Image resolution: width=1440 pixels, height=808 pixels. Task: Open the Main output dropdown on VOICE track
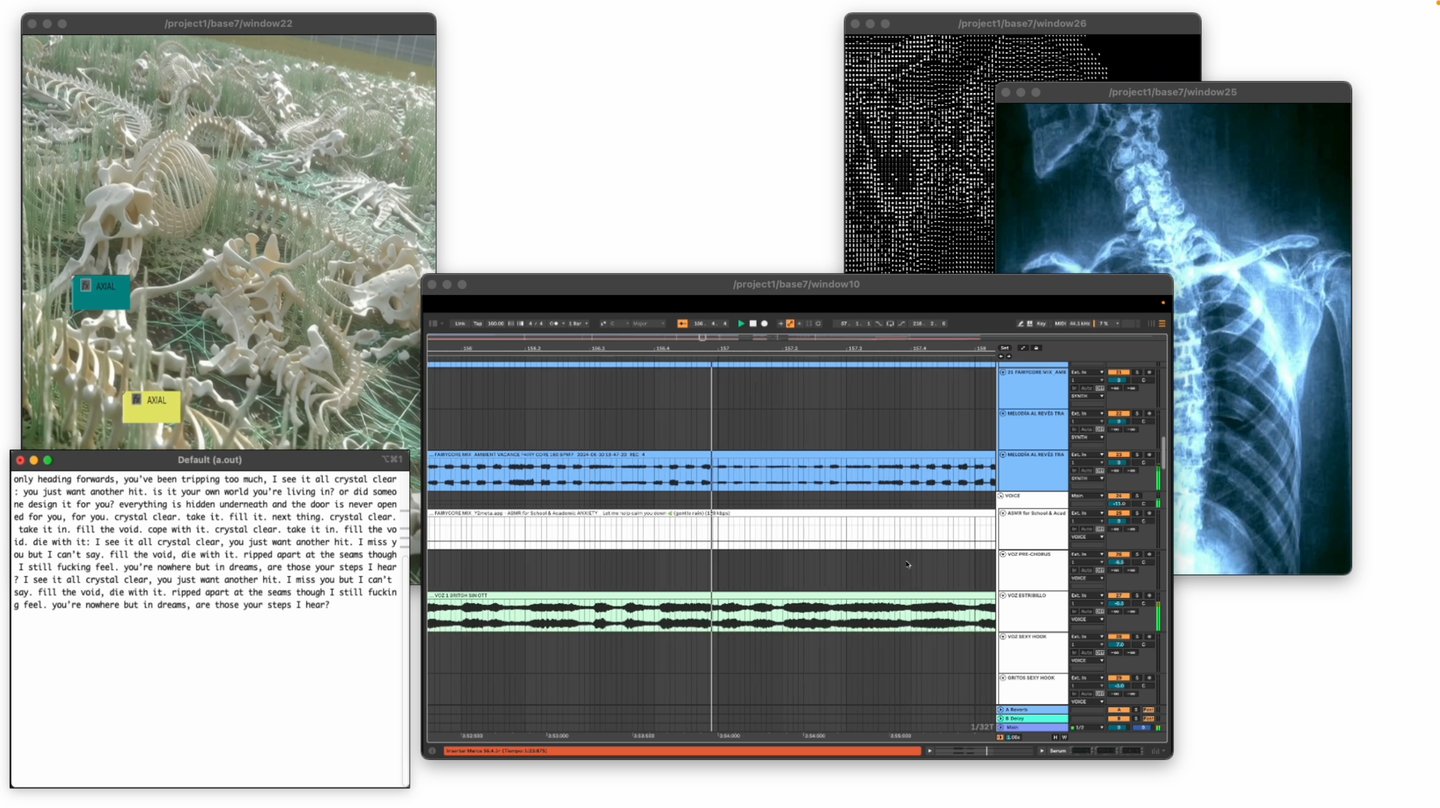click(1087, 496)
